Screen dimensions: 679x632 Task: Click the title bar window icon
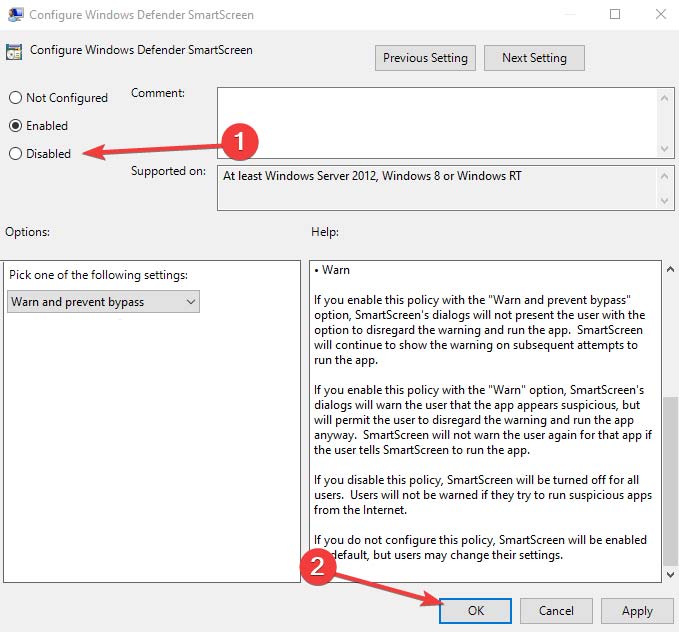[16, 15]
